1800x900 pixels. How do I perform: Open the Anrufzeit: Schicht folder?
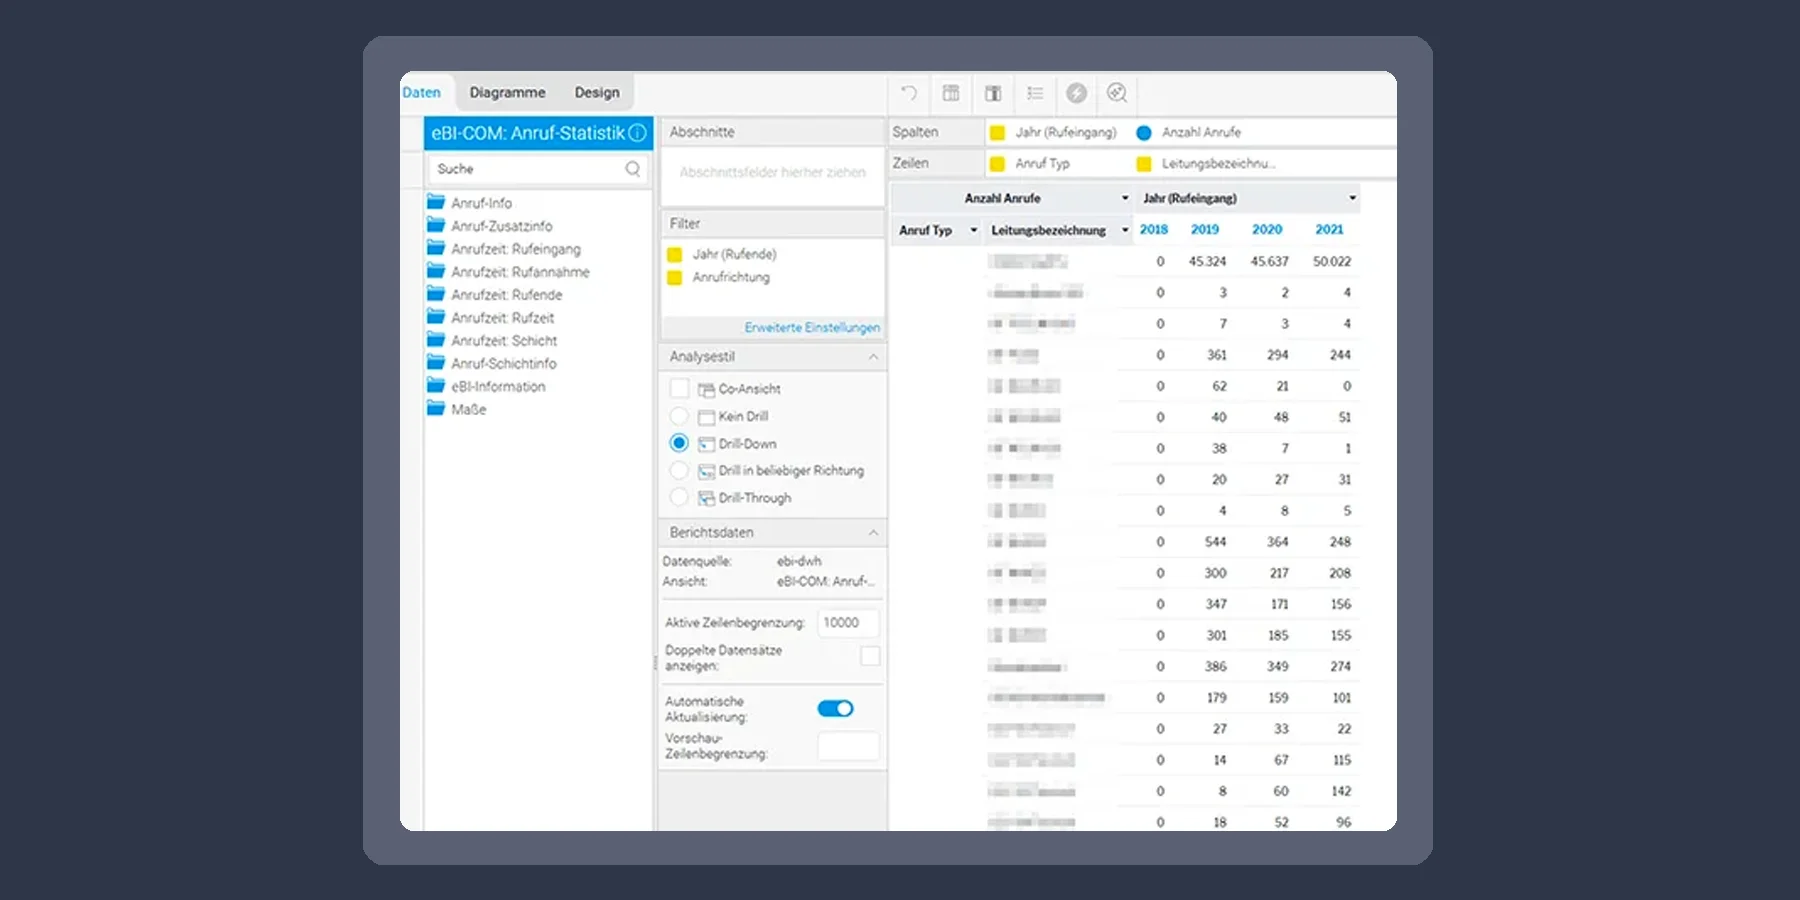[x=503, y=341]
